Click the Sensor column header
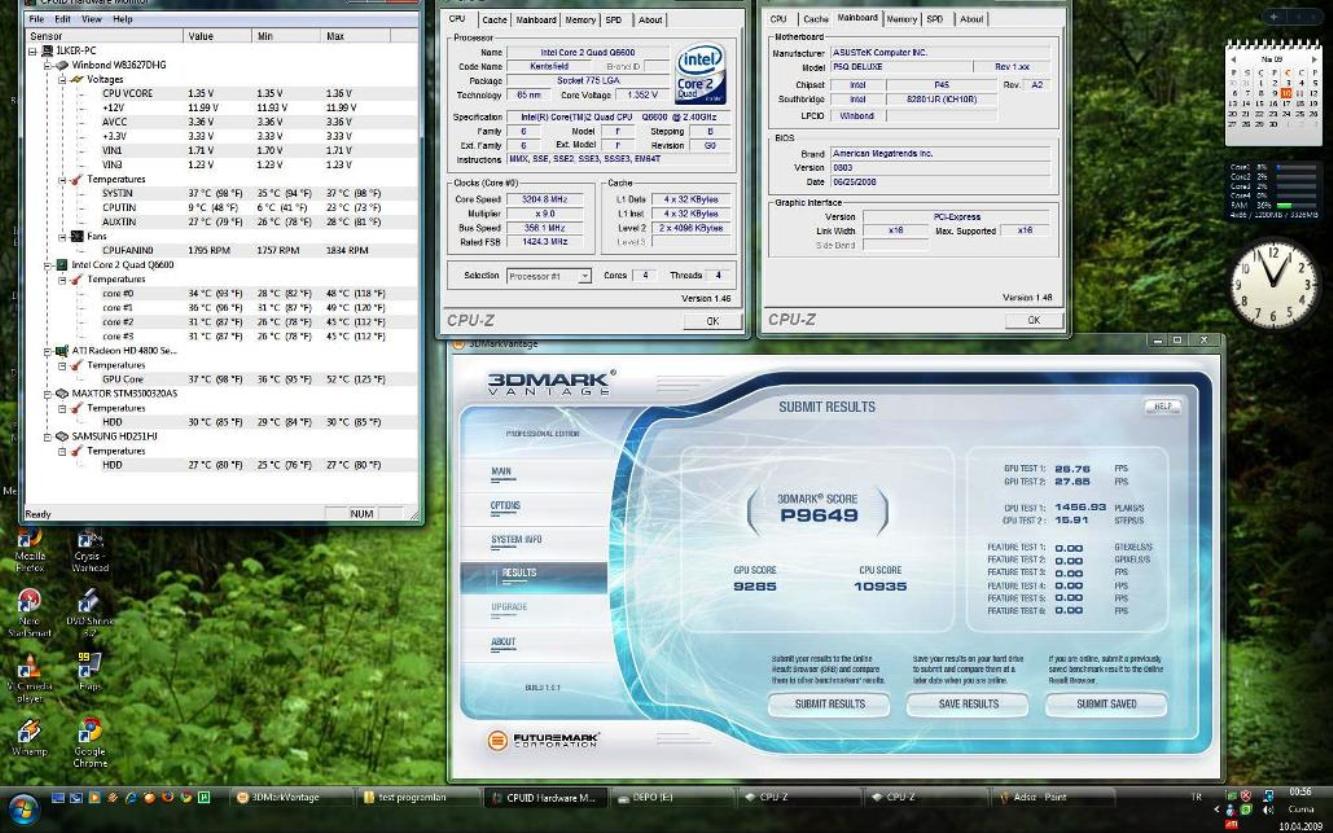This screenshot has width=1333, height=833. click(x=105, y=36)
